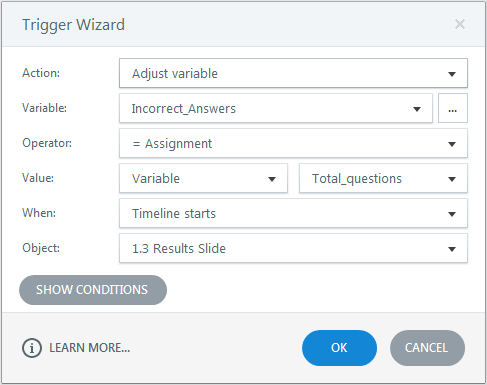Select the 1.3 Results Slide object dropdown
This screenshot has height=385, width=487.
(x=293, y=248)
